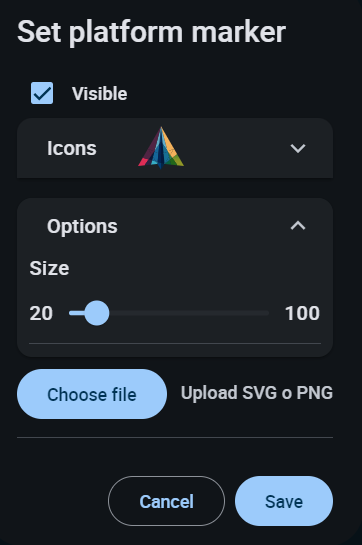Expand the Icons section with chevron
Screen dimensions: 362x545
coord(298,148)
